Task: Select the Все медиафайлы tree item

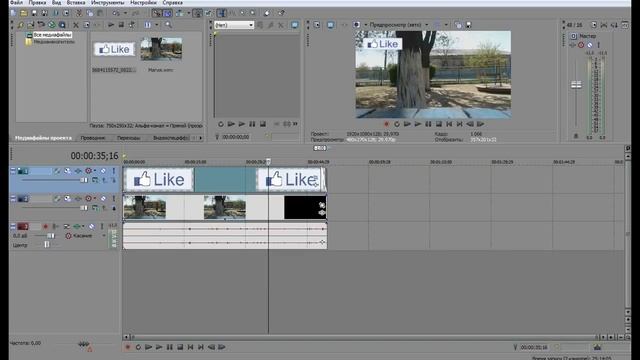Action: (52, 35)
